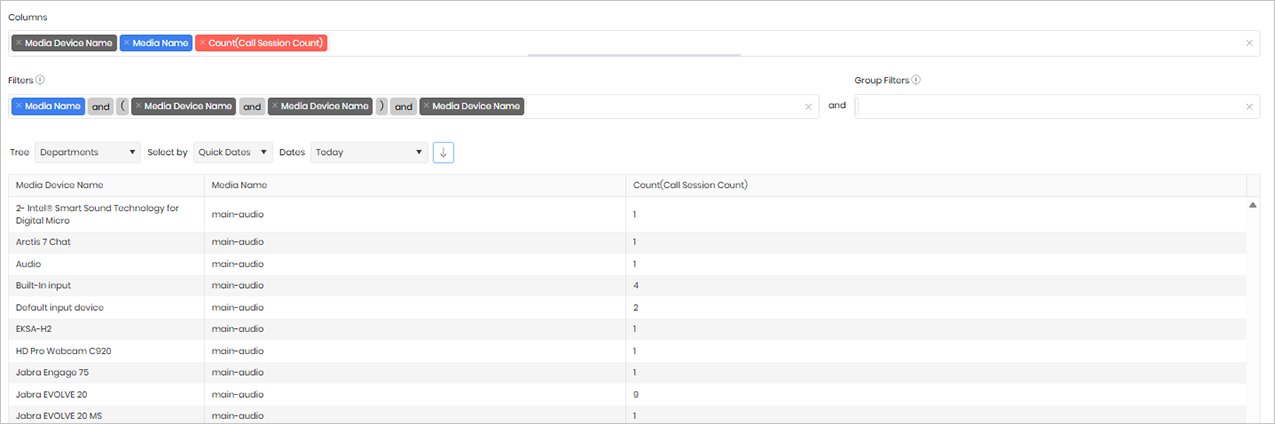Image resolution: width=1275 pixels, height=424 pixels.
Task: Clear all filters with the Filters field x
Action: (x=808, y=107)
